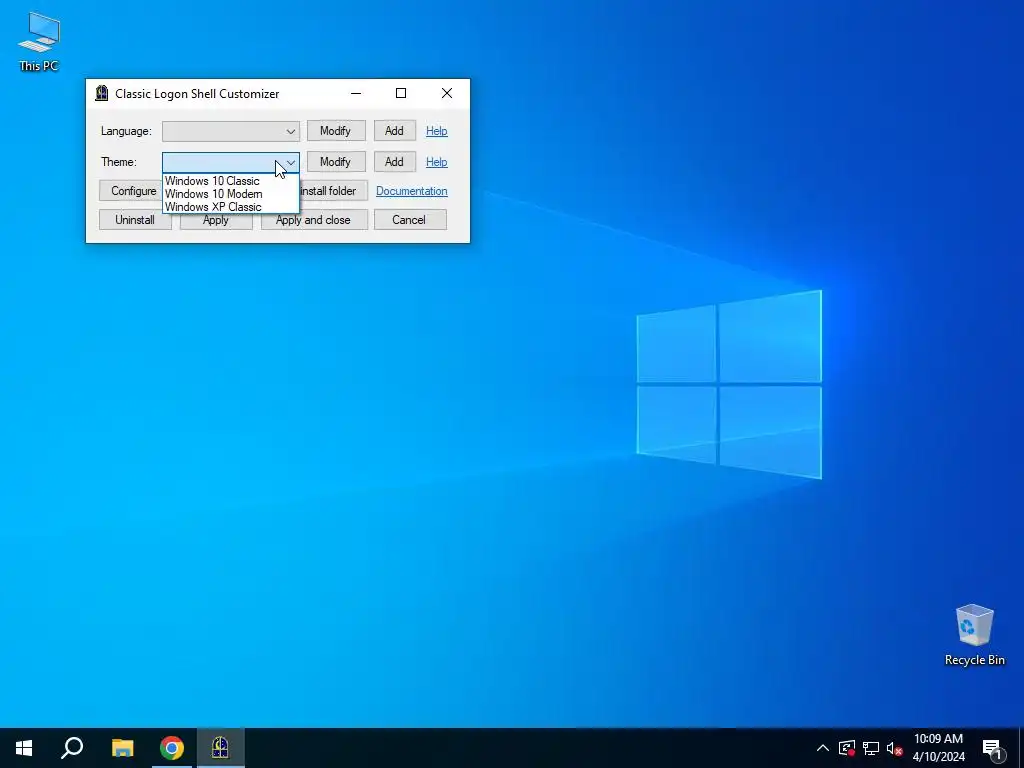Click the security warning tray icon
This screenshot has height=768, width=1024.
(x=847, y=748)
